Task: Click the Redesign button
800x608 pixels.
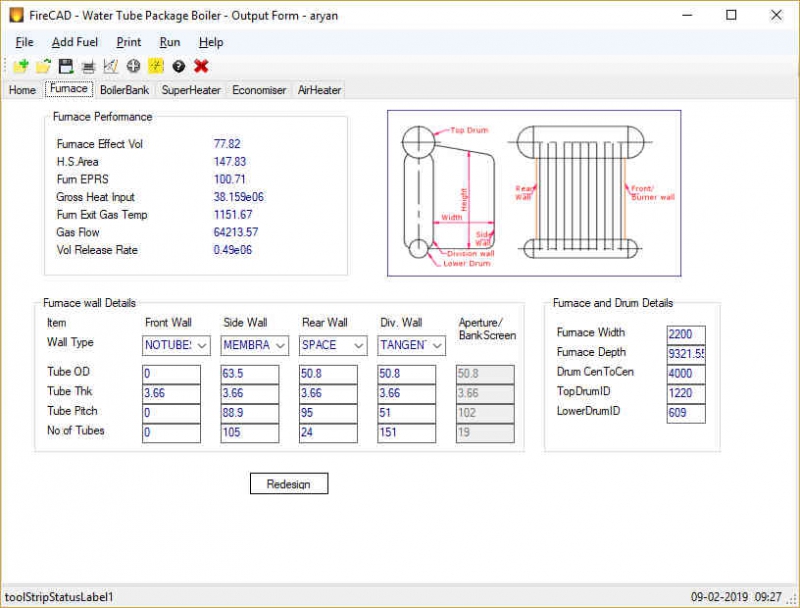Action: pos(288,483)
